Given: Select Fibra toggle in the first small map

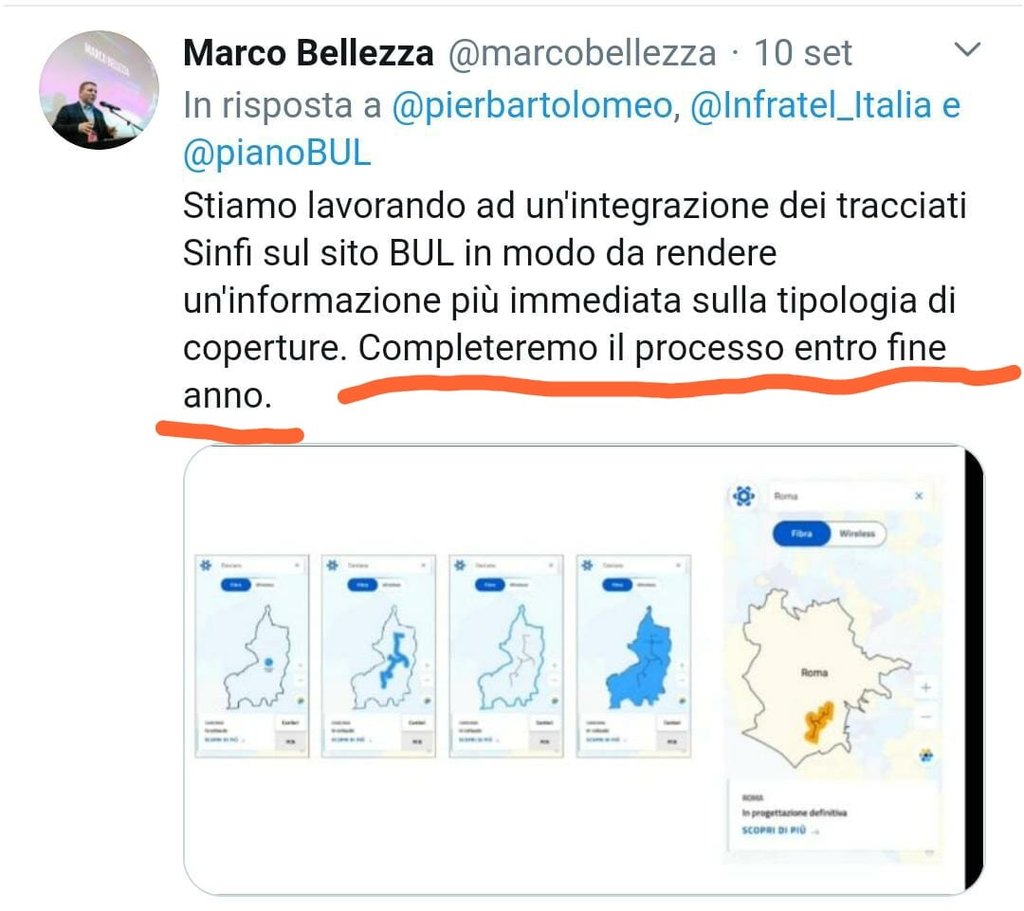Looking at the screenshot, I should 235,584.
